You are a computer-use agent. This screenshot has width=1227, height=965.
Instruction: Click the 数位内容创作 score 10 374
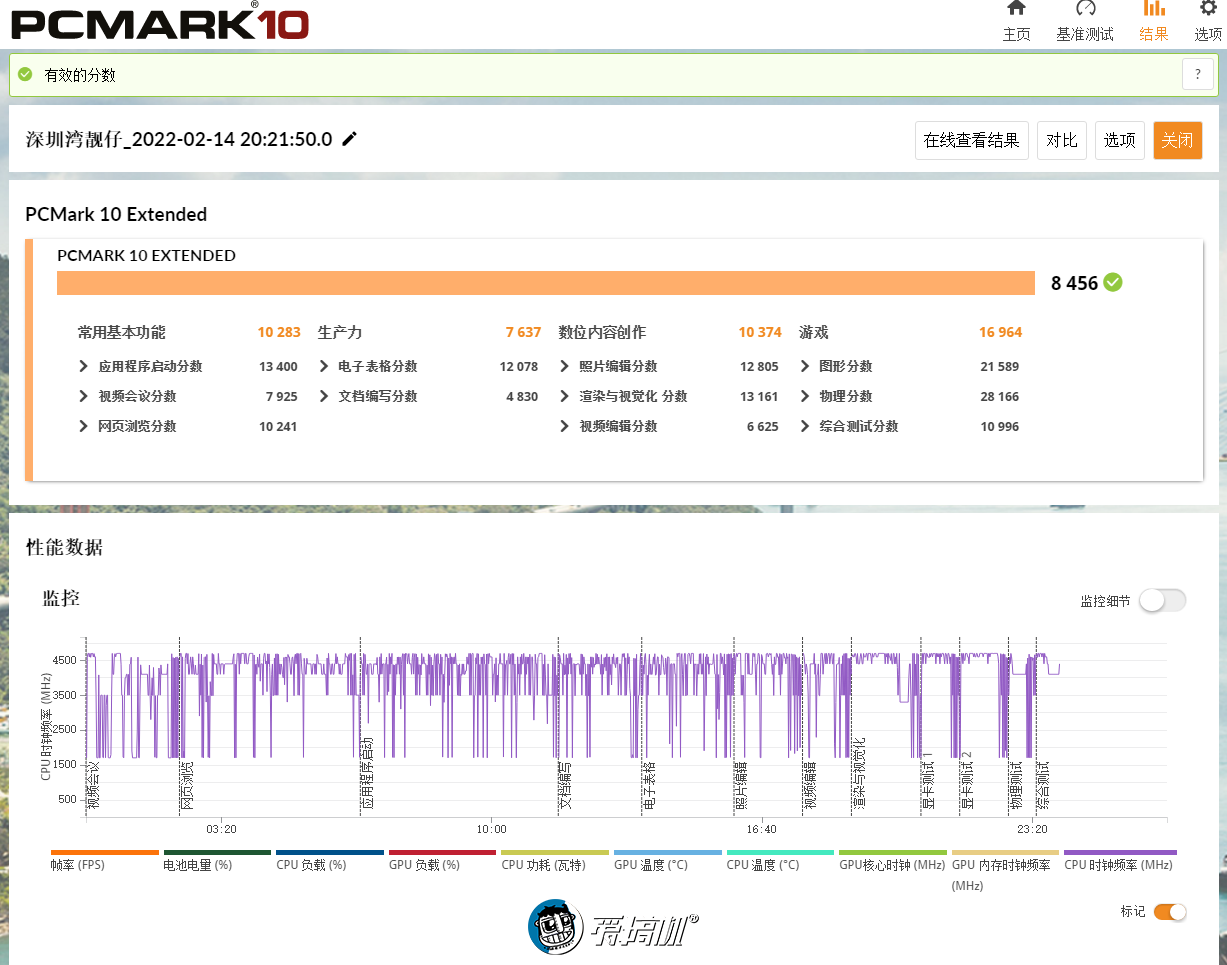pos(760,333)
